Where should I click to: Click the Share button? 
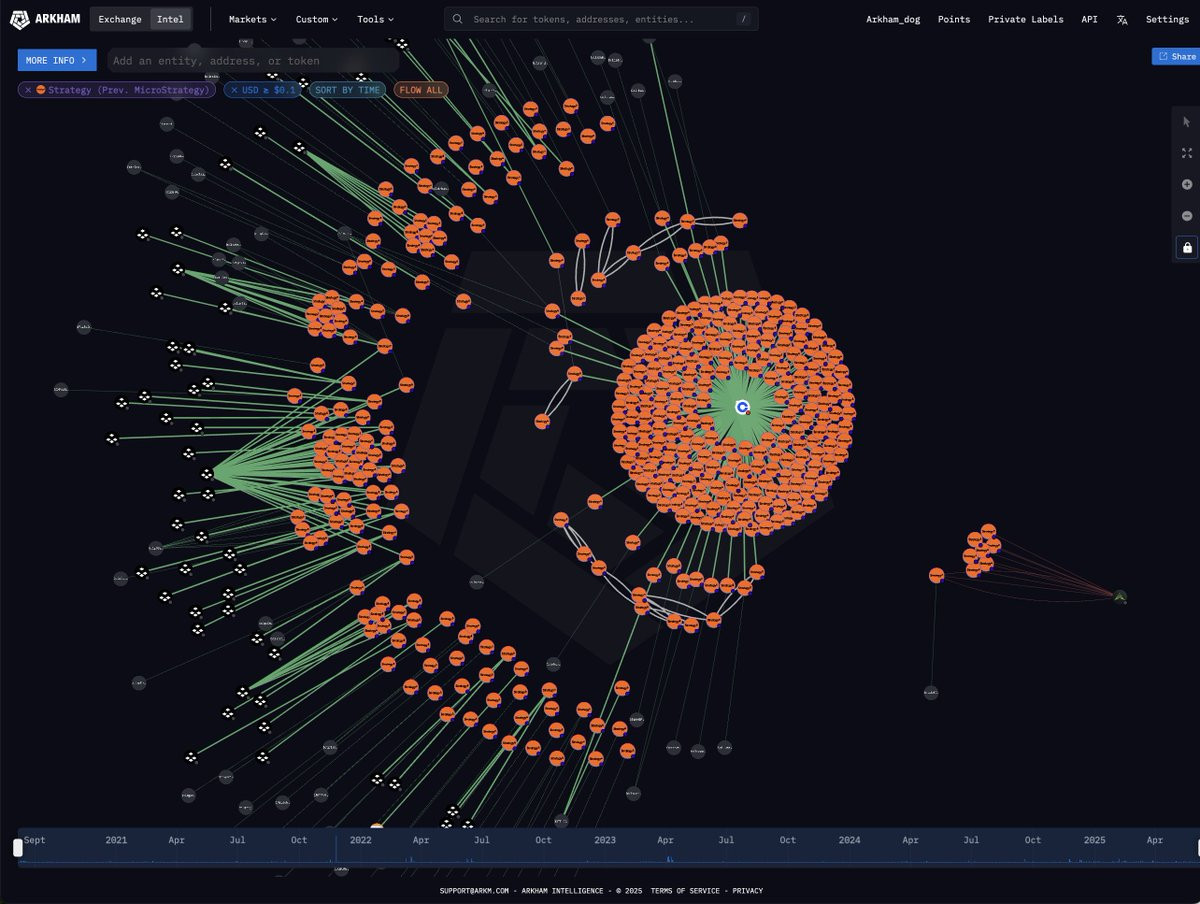[x=1175, y=57]
